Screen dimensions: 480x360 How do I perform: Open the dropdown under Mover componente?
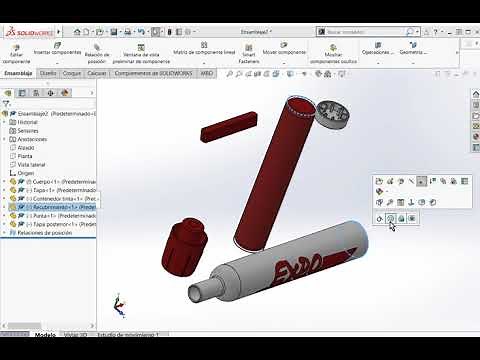pyautogui.click(x=284, y=63)
